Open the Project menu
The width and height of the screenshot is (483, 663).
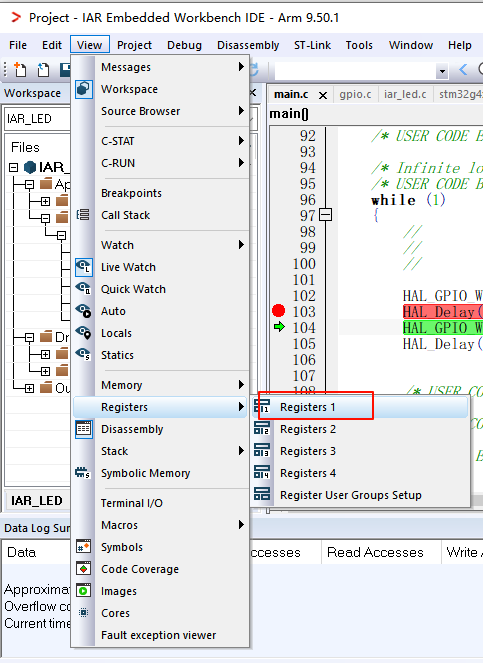click(x=134, y=45)
